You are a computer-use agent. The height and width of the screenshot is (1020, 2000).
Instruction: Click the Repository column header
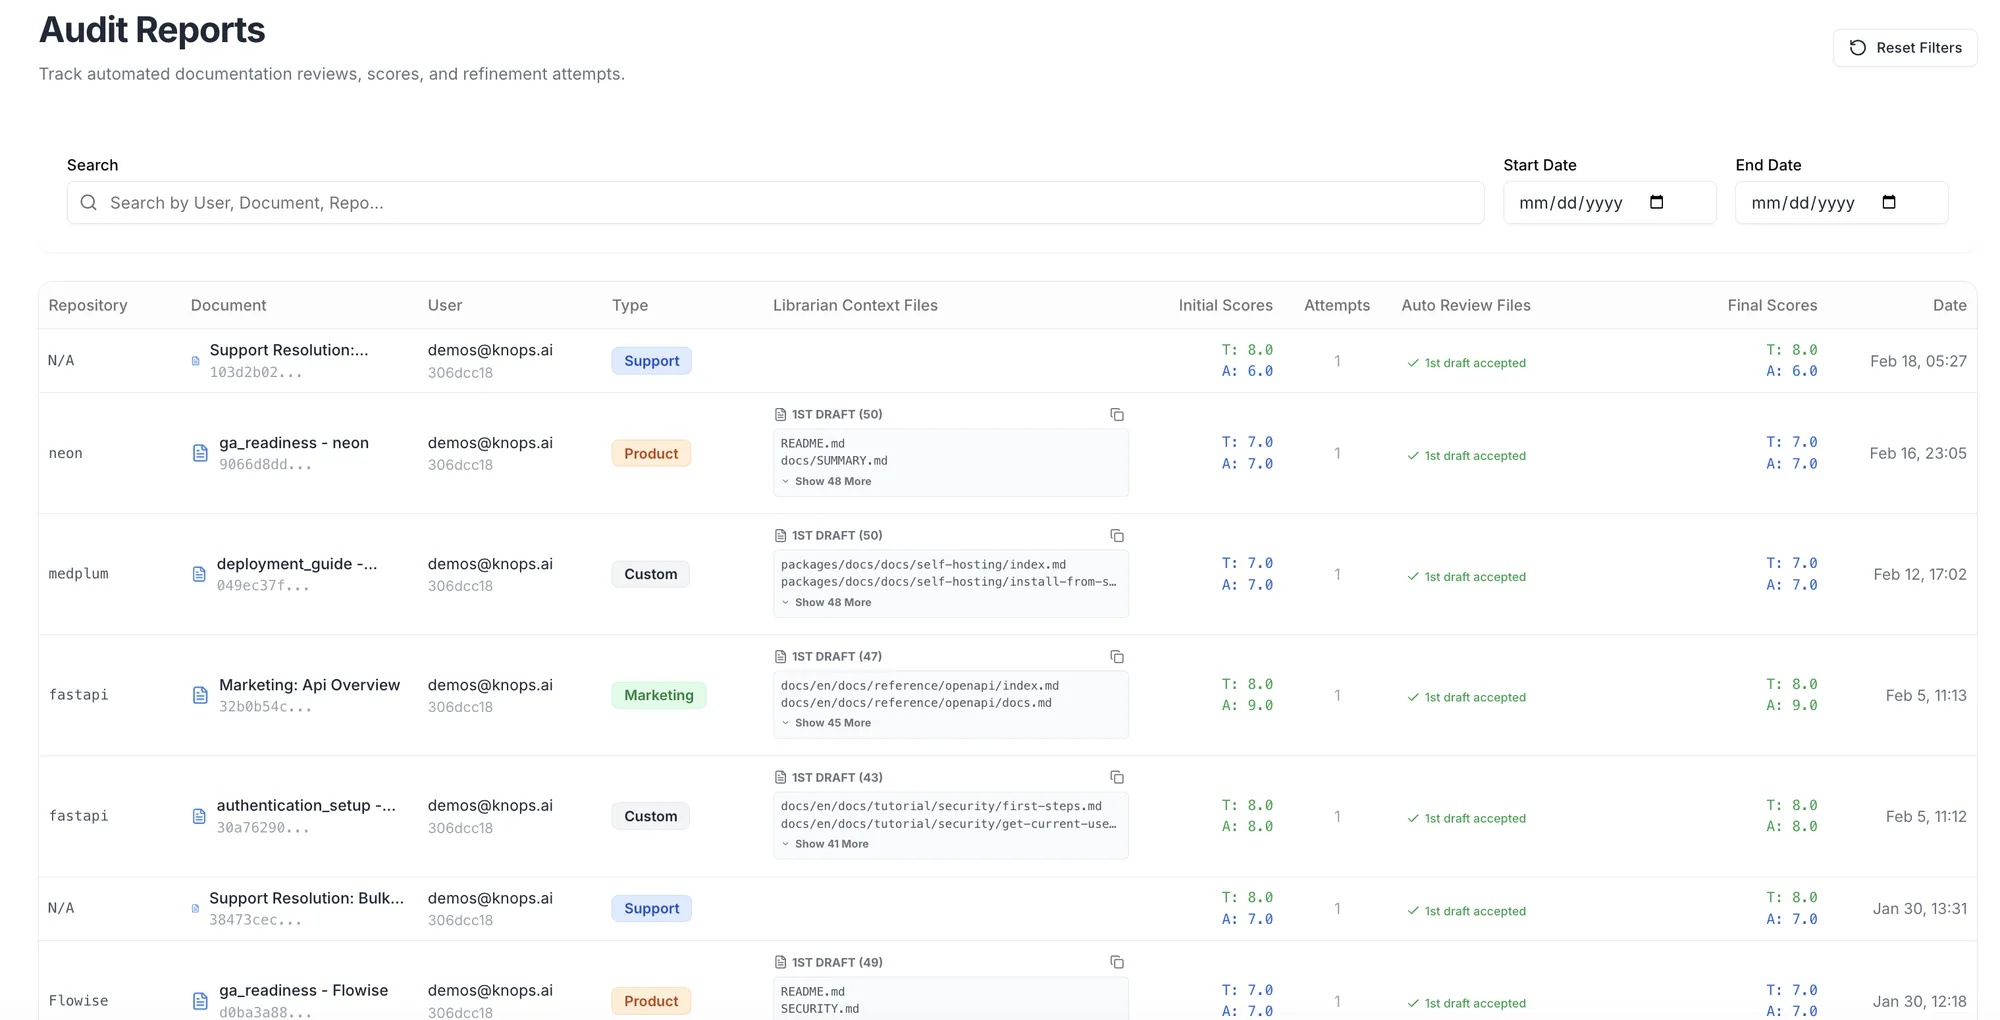coord(88,305)
